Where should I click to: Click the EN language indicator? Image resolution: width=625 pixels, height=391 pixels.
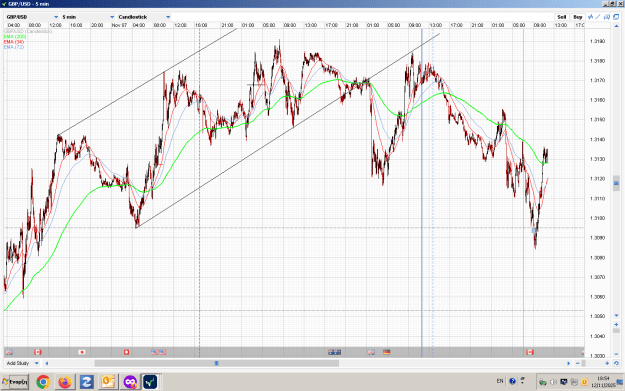pyautogui.click(x=500, y=381)
